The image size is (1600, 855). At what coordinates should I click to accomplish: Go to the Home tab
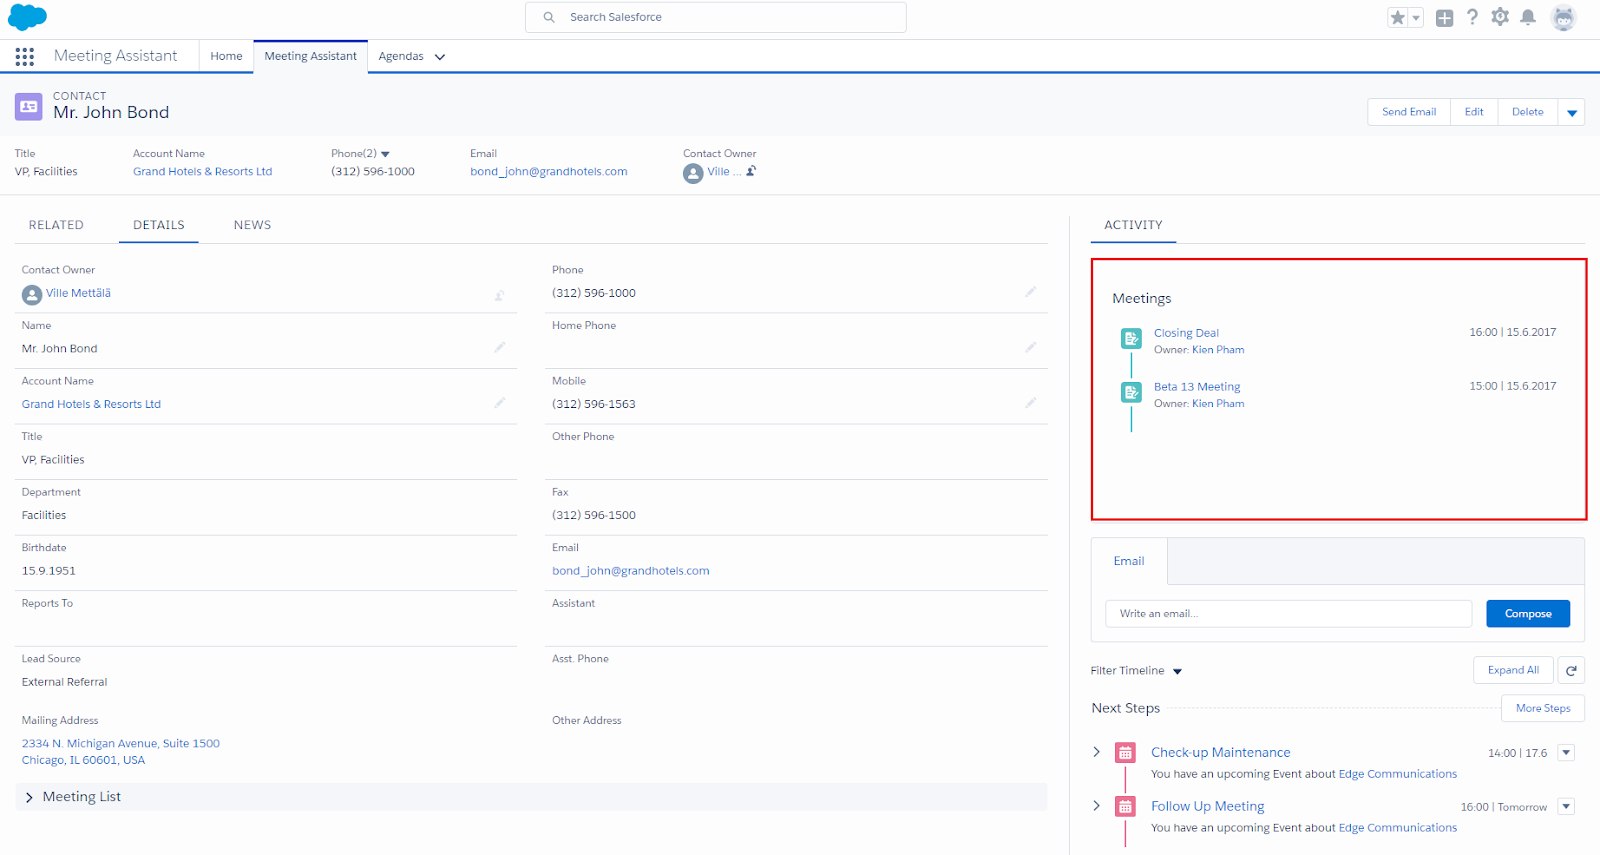coord(226,56)
